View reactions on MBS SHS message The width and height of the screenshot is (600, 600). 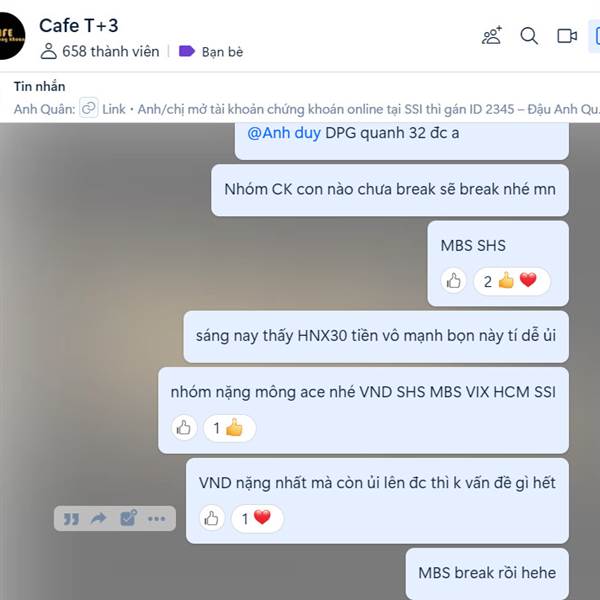[x=512, y=281]
